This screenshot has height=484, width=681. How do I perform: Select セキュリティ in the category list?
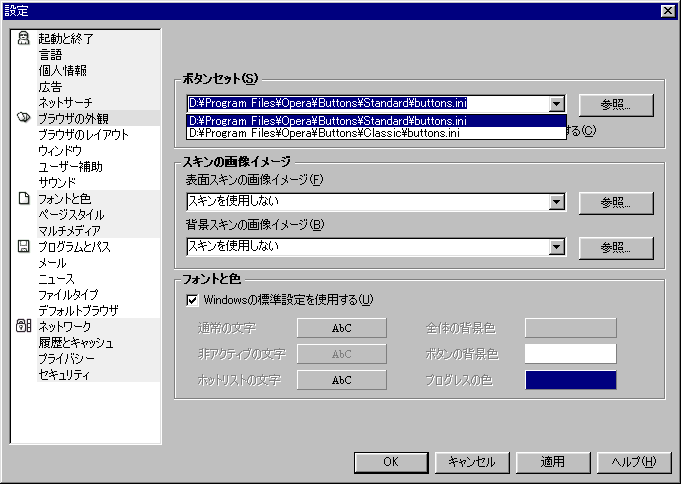point(64,375)
